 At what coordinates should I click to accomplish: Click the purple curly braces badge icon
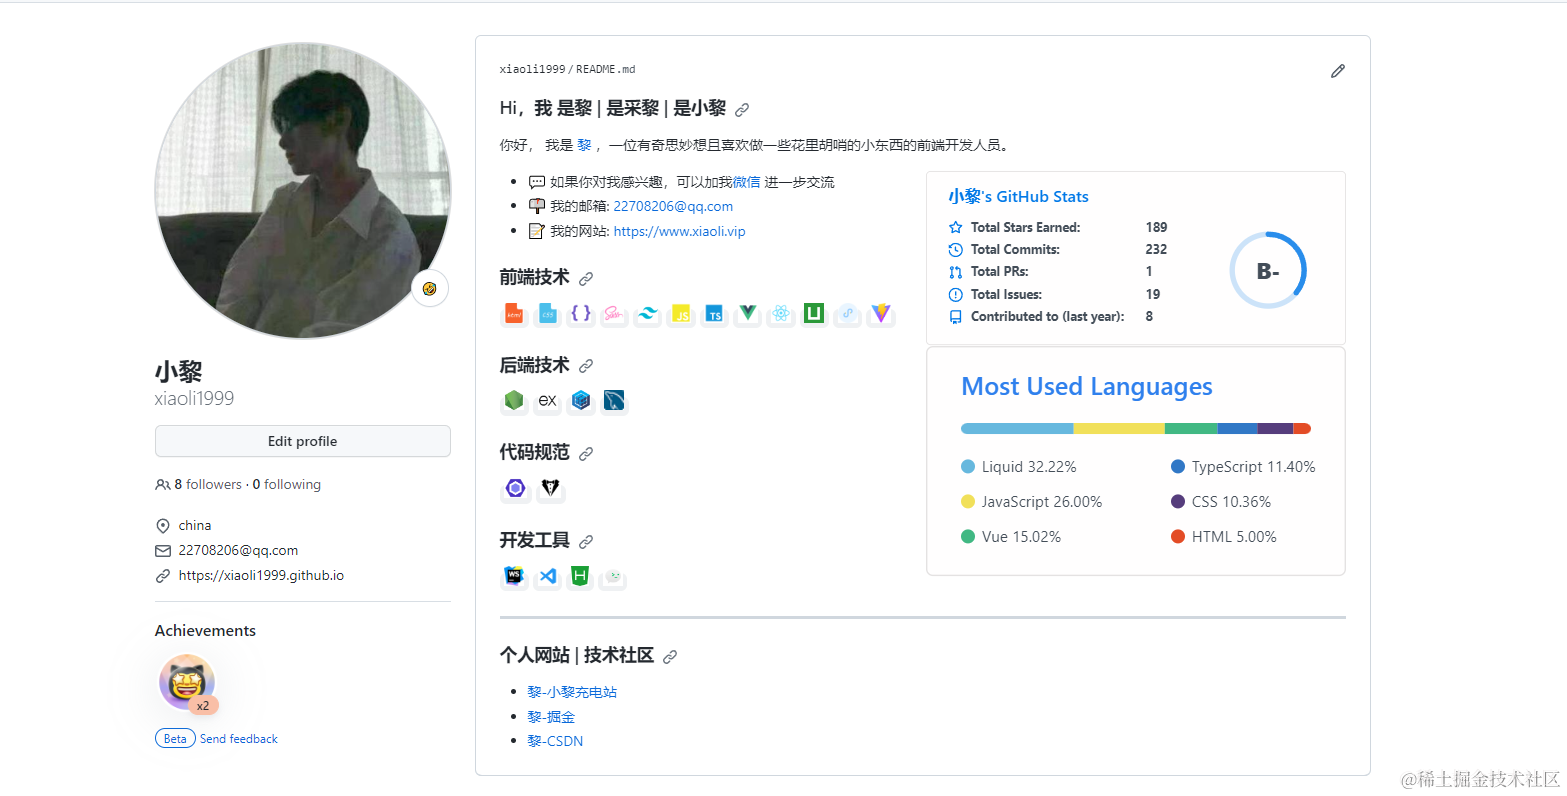pos(581,314)
